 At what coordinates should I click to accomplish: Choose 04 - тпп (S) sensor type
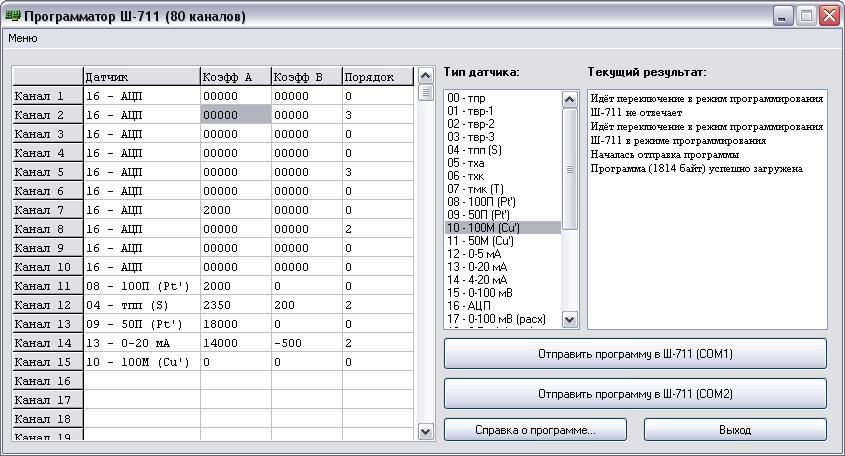pos(475,149)
